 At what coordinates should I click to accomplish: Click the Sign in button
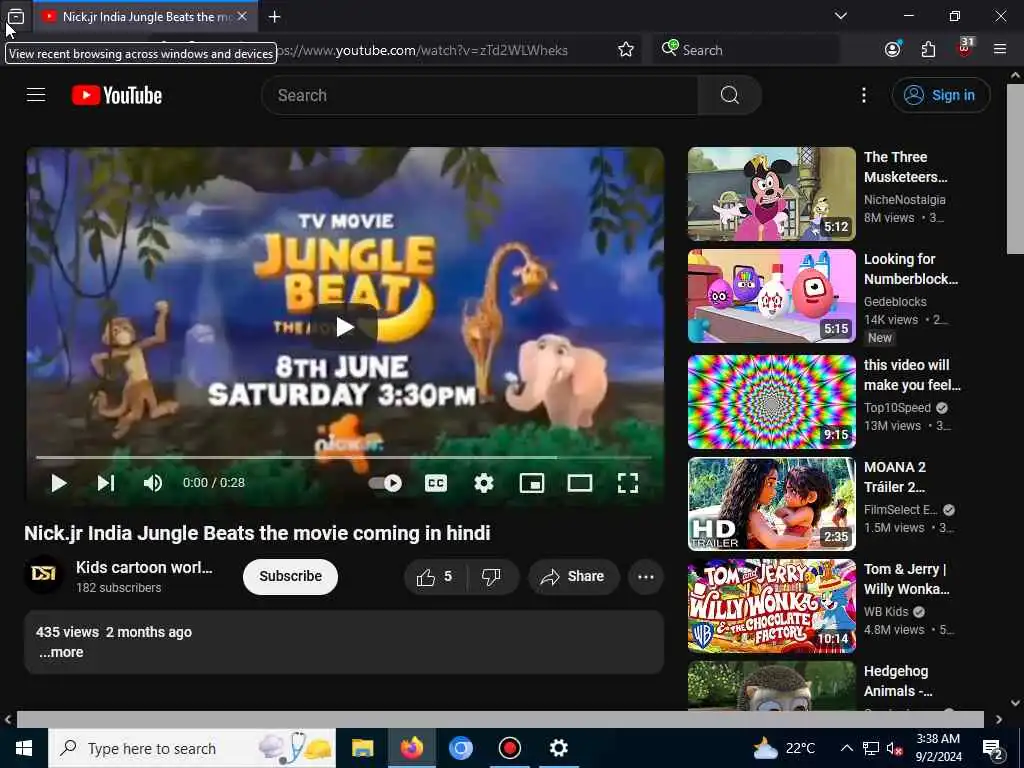[940, 95]
